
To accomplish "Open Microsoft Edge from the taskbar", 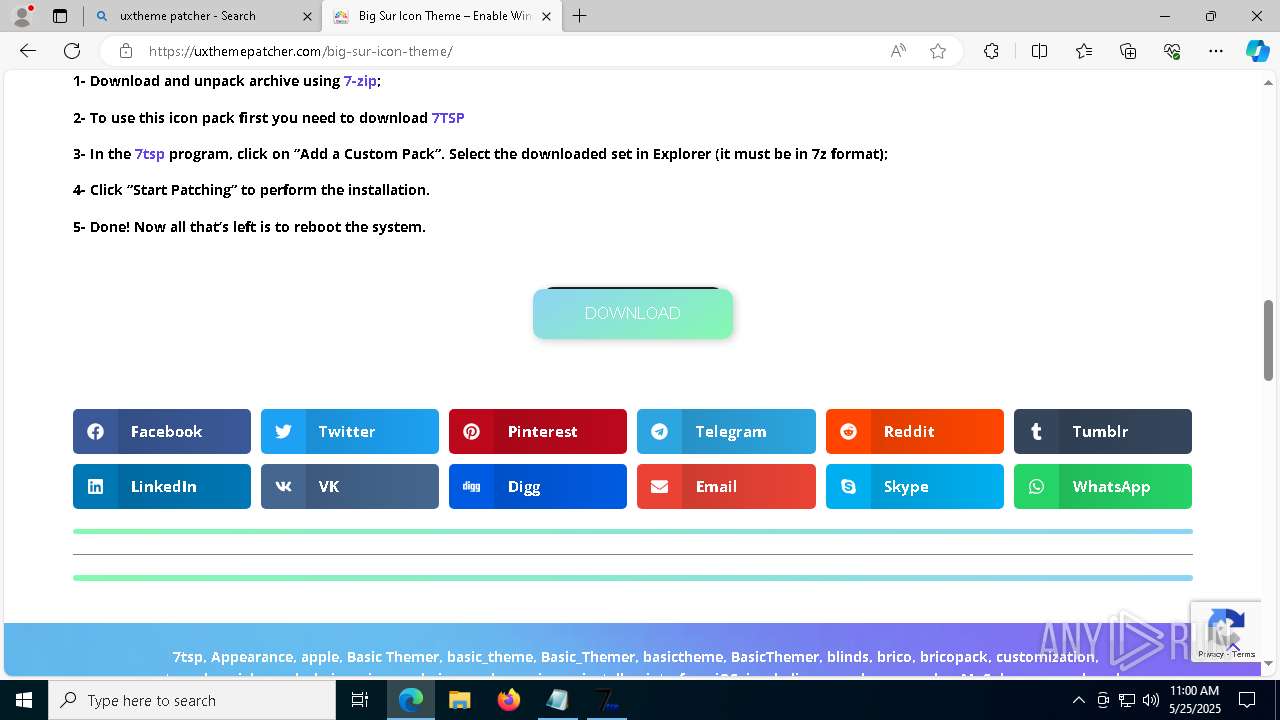I will [411, 700].
